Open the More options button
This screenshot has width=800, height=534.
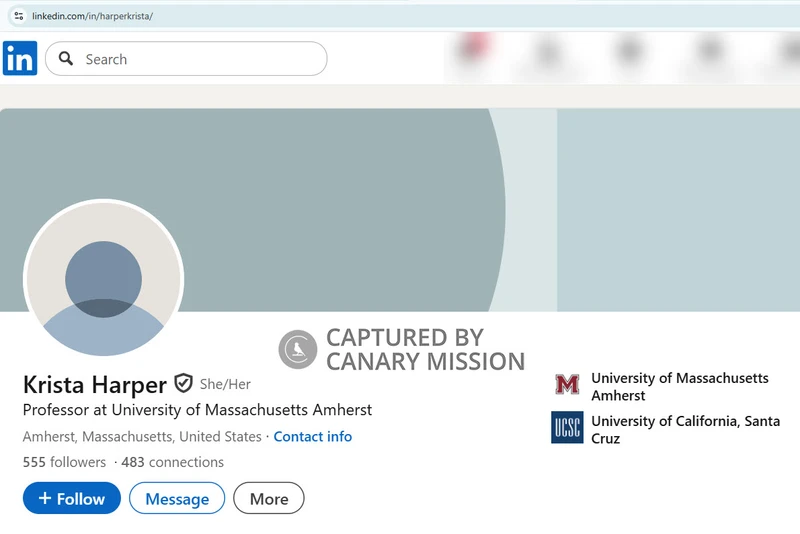269,498
